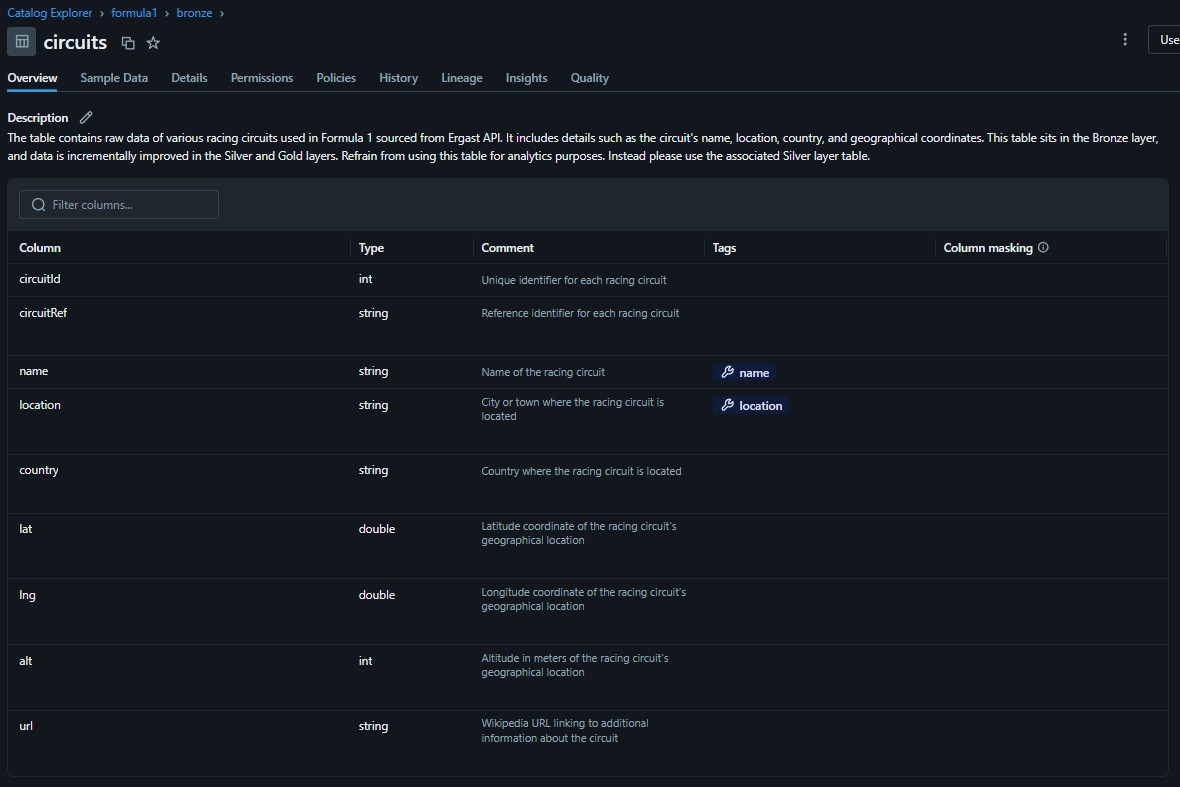
Task: Open the three-dot kebab menu
Action: [x=1124, y=39]
